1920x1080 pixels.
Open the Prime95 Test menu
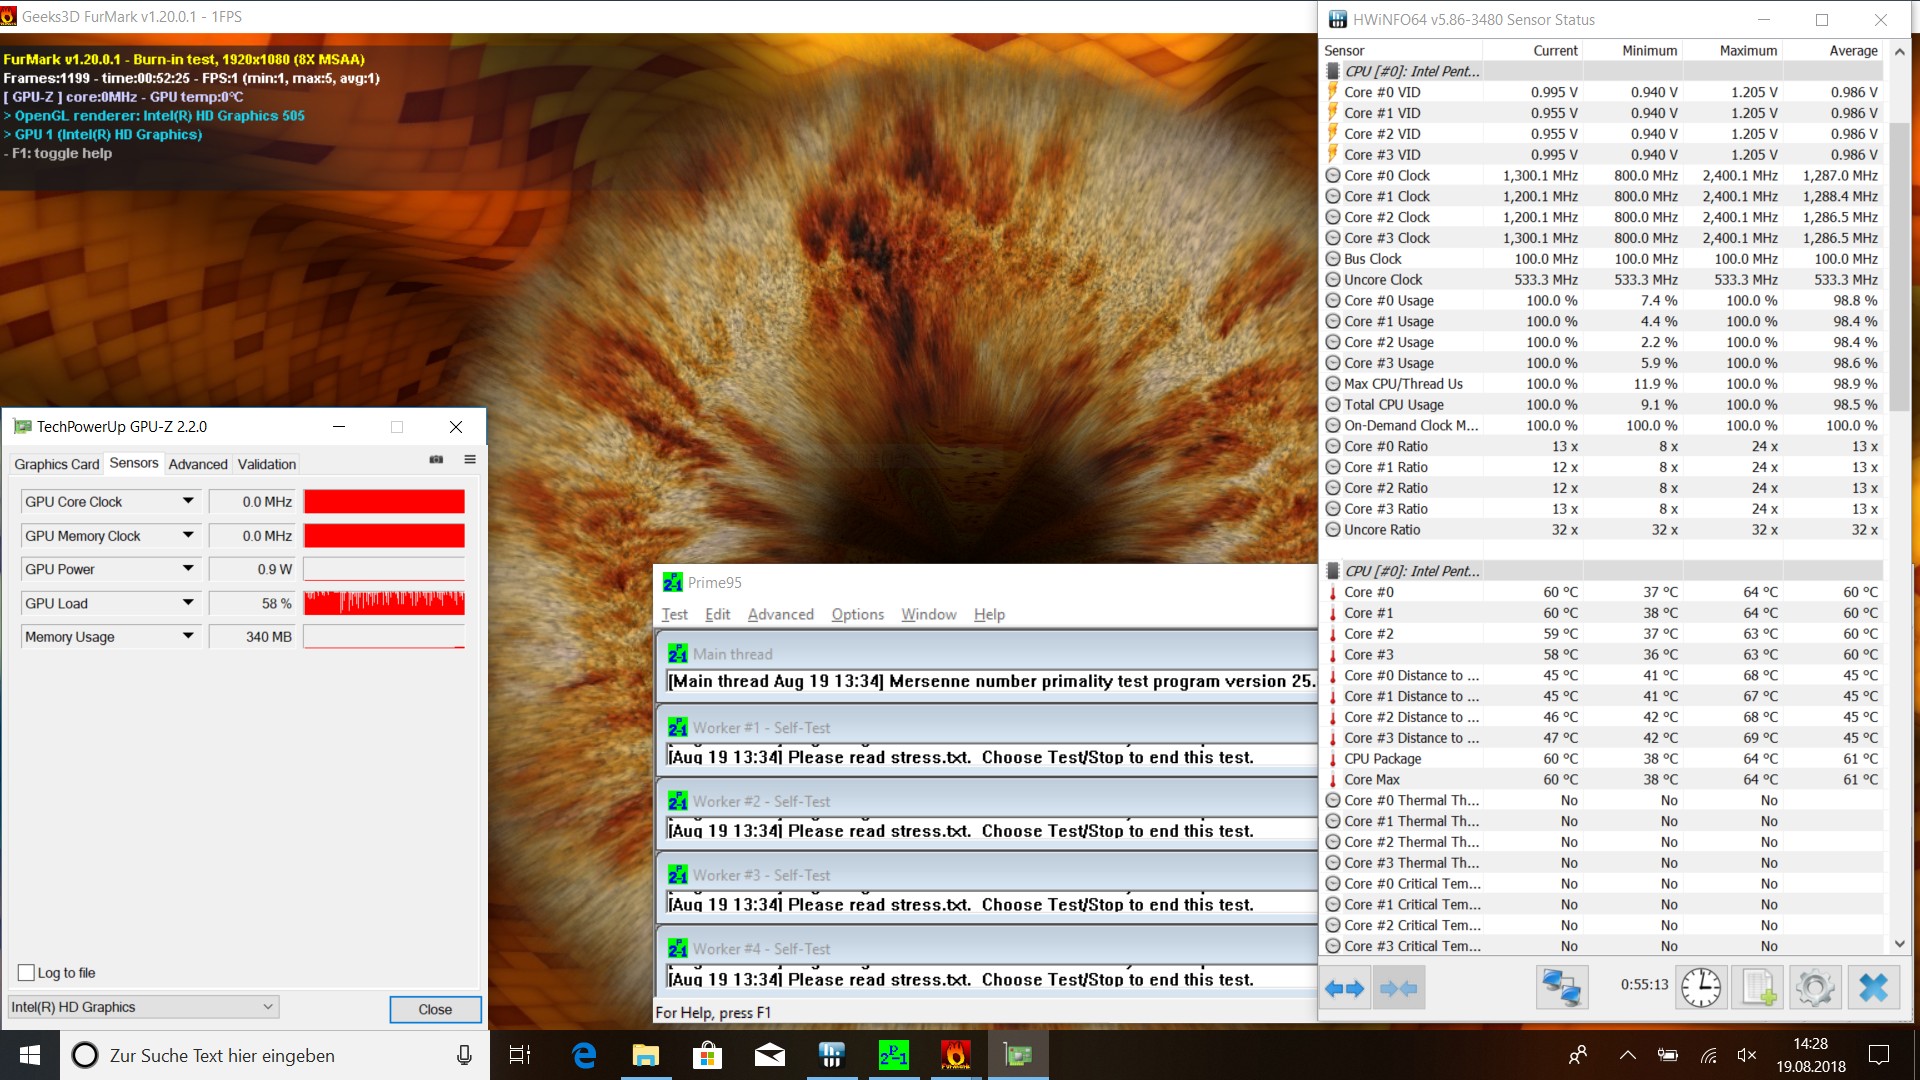click(674, 614)
